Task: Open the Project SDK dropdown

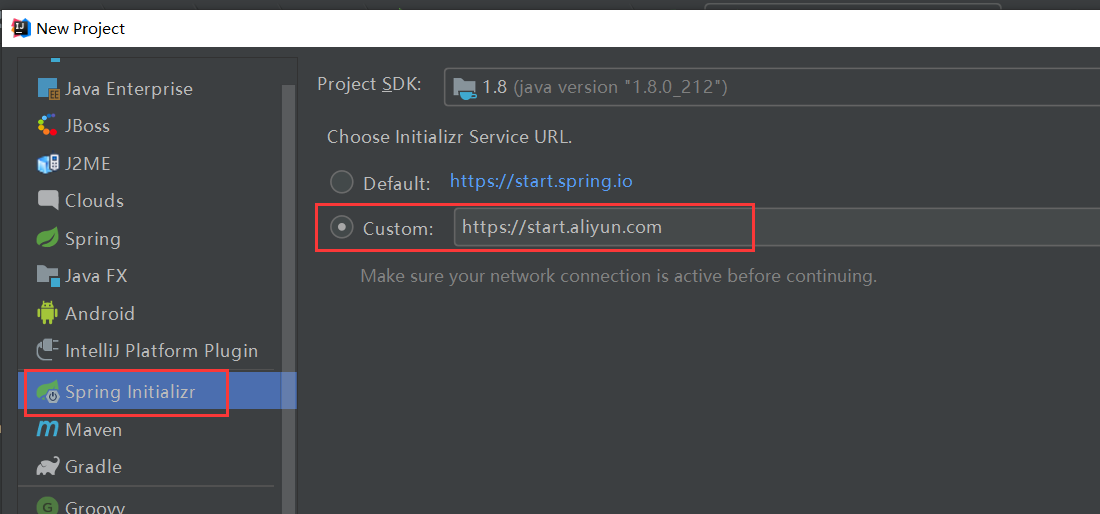Action: 772,87
